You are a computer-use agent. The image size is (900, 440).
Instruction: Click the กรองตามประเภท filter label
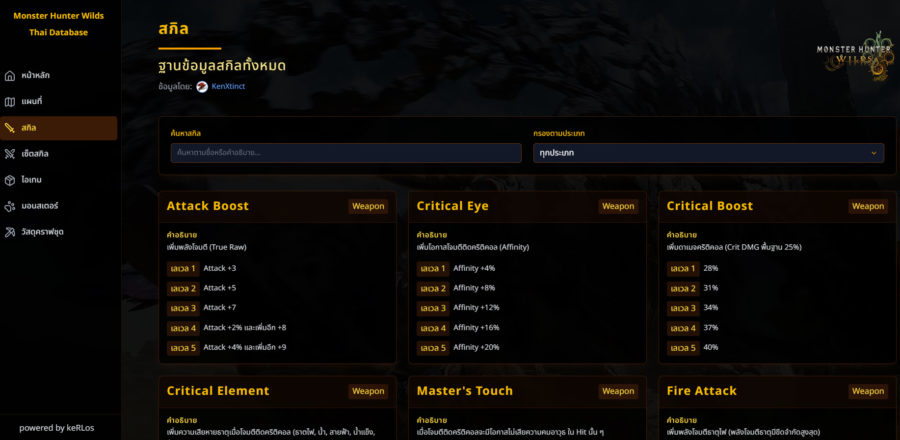point(559,133)
